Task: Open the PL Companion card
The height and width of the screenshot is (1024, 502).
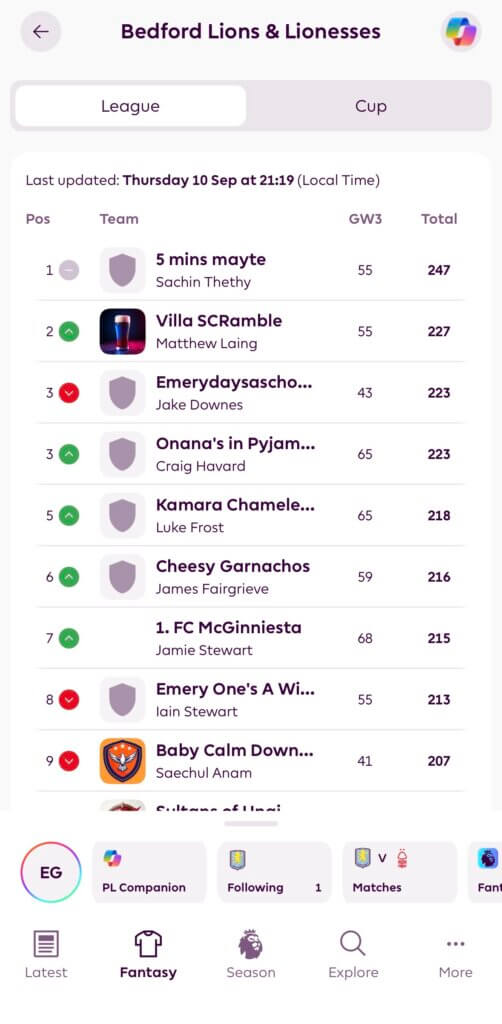Action: point(149,872)
